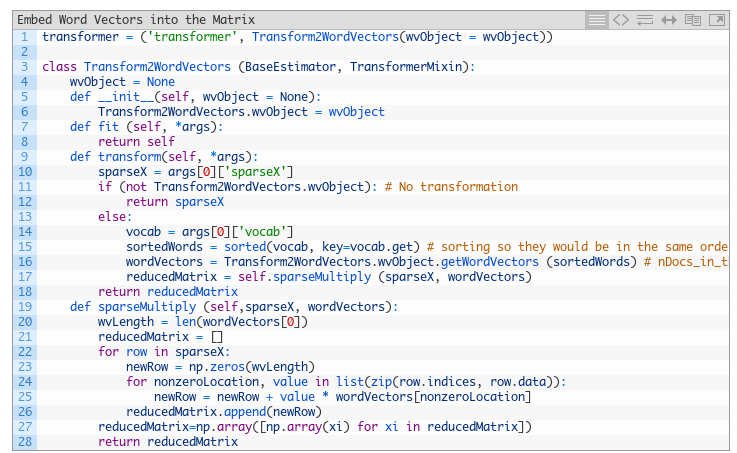Image resolution: width=737 pixels, height=453 pixels.
Task: Click 'transform' method name on line 9
Action: (129, 157)
